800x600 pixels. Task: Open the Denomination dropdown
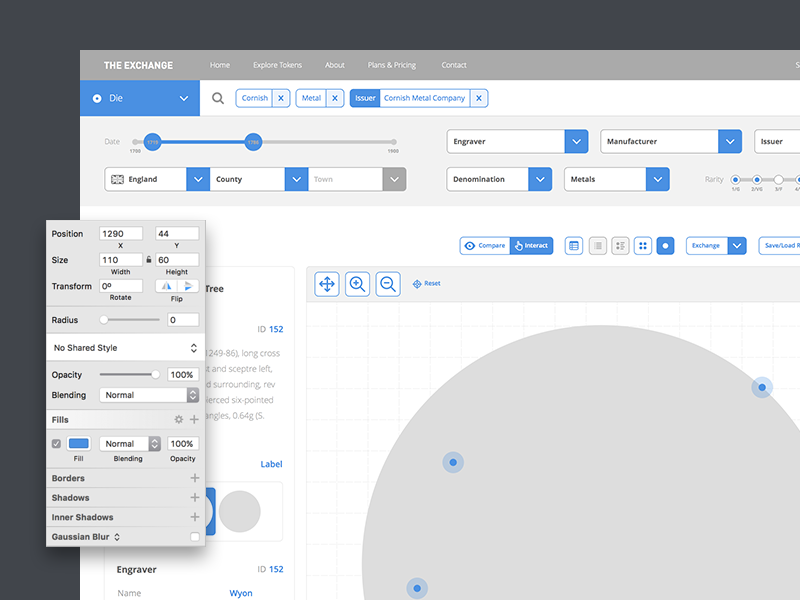[499, 179]
